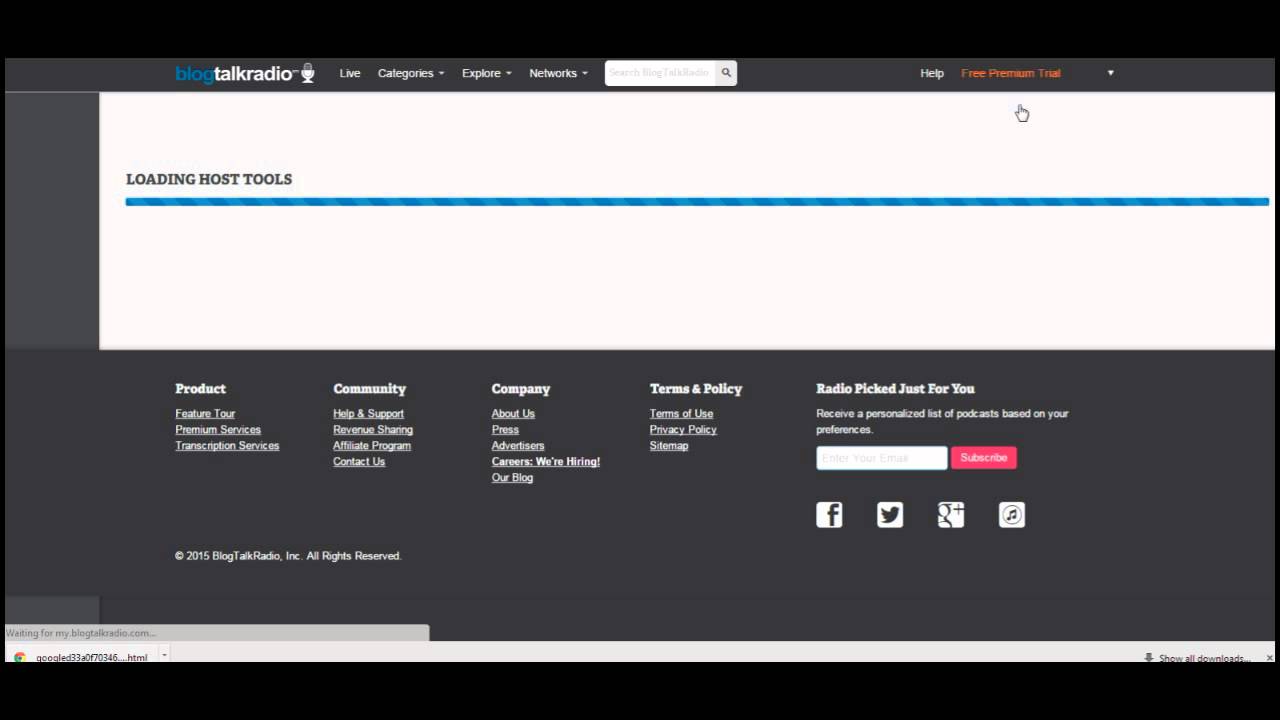
Task: Open the Sitemap link
Action: point(669,446)
